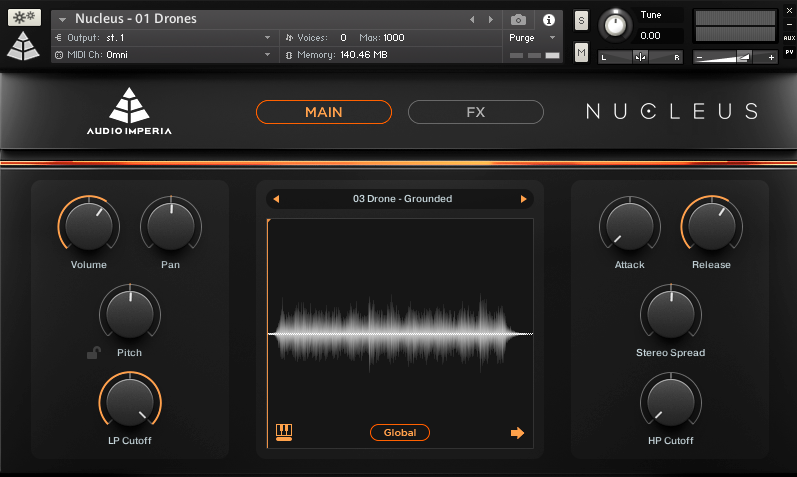Viewport: 797px width, 477px height.
Task: Minimize the instrument view with minus icon
Action: [789, 24]
